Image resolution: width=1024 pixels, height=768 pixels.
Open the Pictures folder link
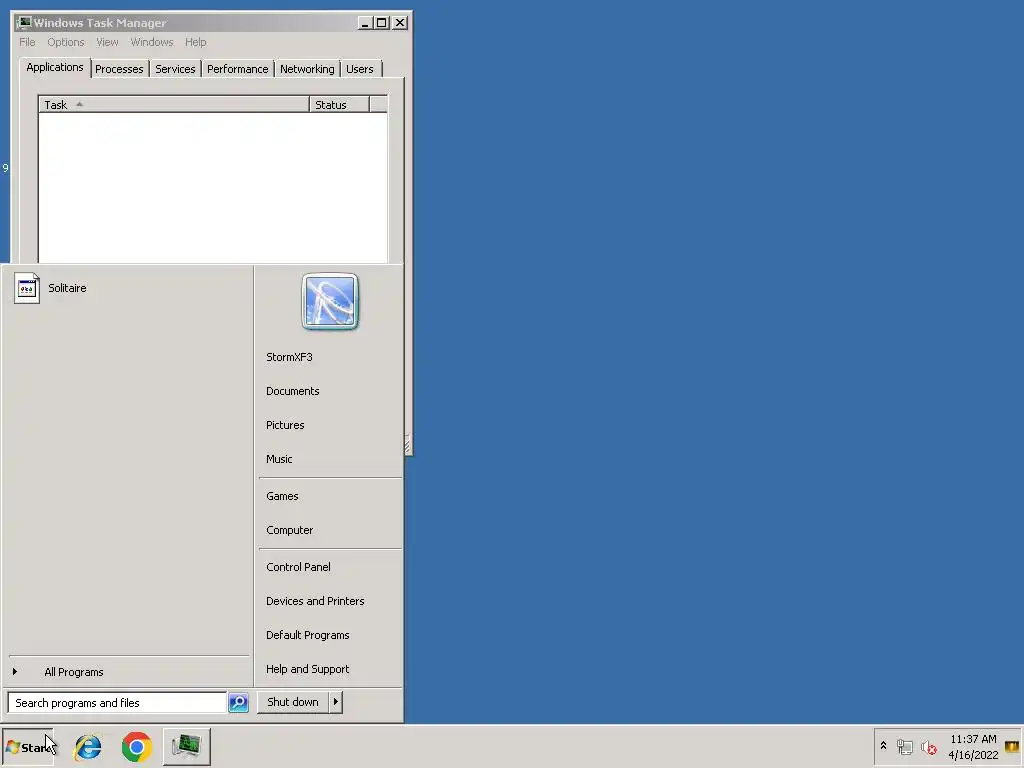pos(285,425)
